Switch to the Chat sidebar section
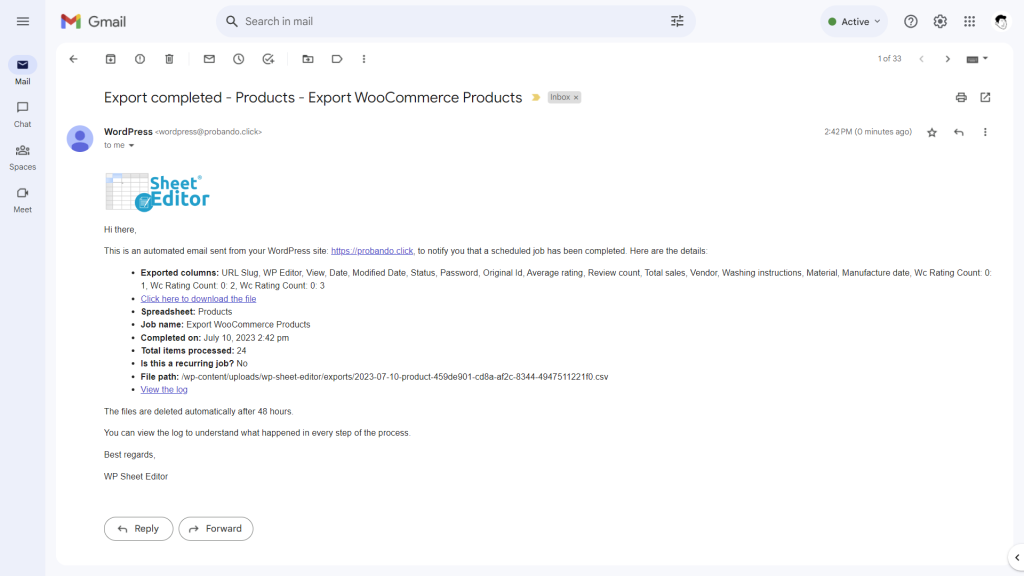This screenshot has height=576, width=1024. point(22,115)
